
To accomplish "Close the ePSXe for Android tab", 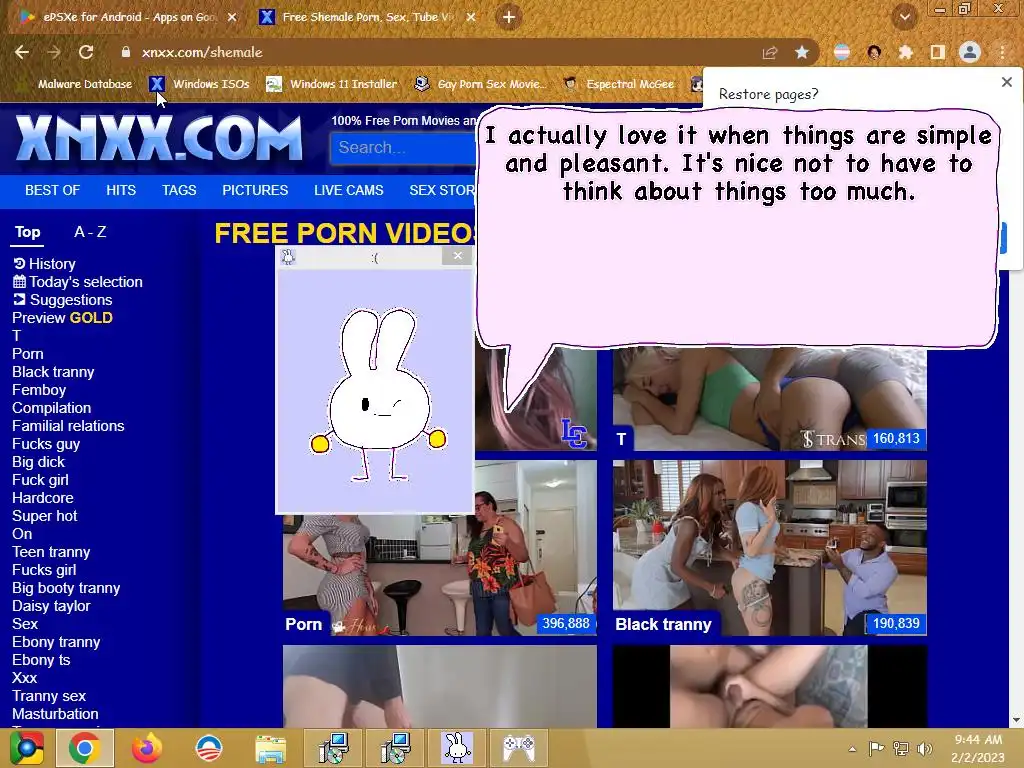I will [232, 17].
